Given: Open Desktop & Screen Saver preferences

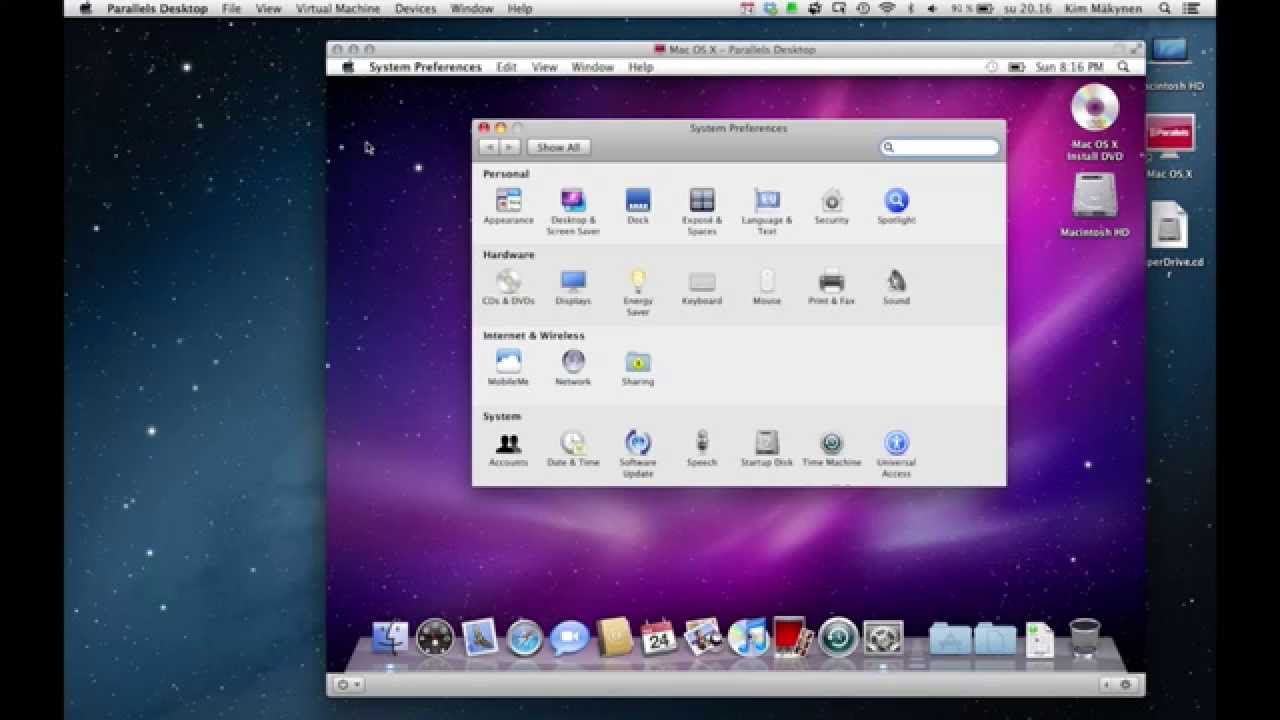Looking at the screenshot, I should (573, 201).
